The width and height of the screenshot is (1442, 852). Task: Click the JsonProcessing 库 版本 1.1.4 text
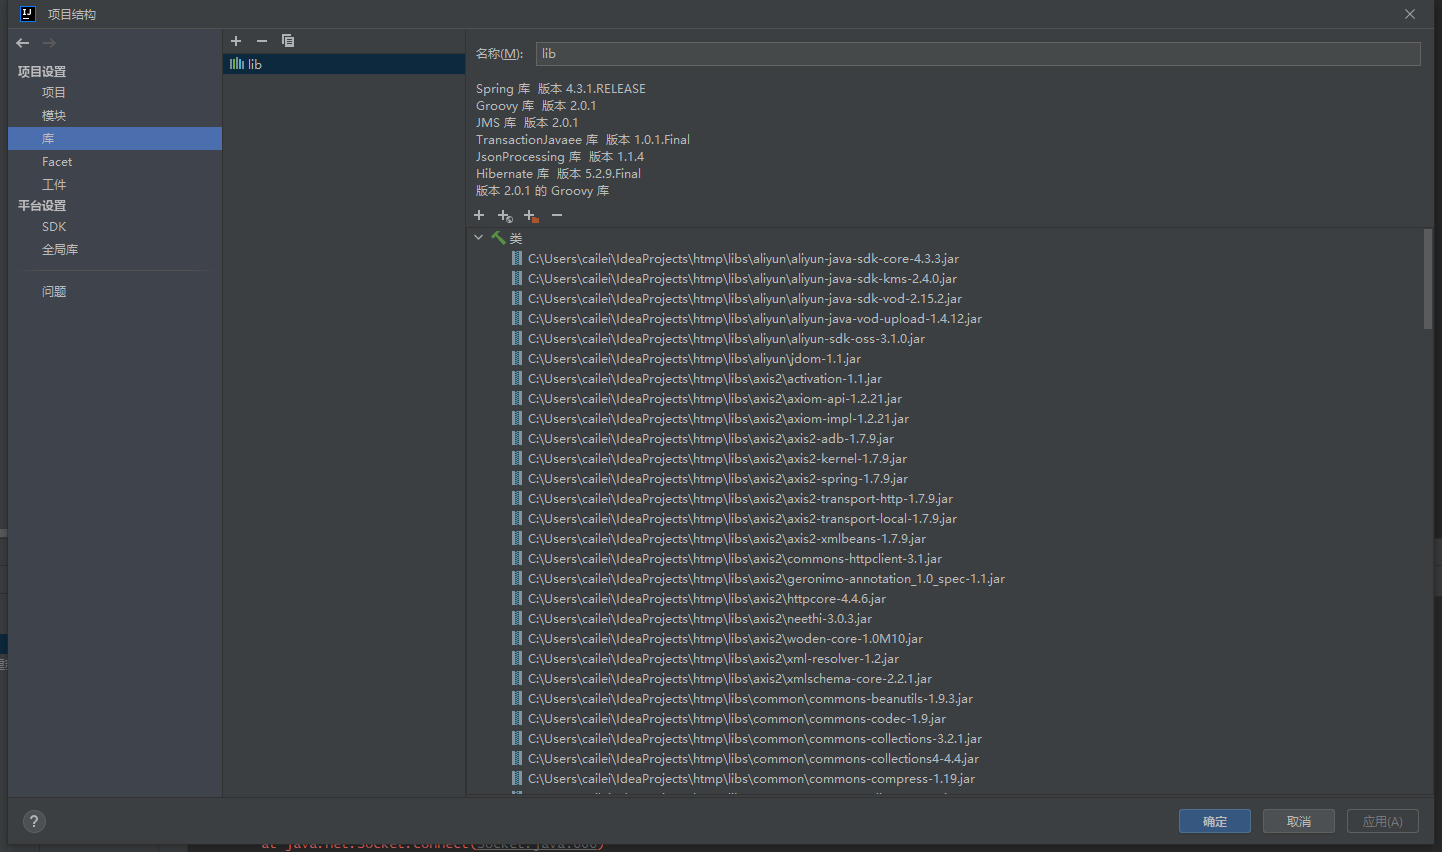point(560,156)
